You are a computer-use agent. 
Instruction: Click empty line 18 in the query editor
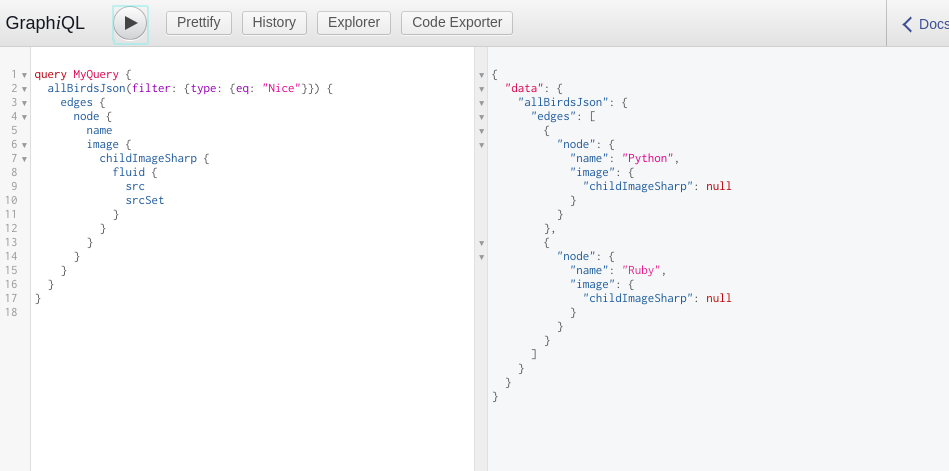[x=252, y=312]
